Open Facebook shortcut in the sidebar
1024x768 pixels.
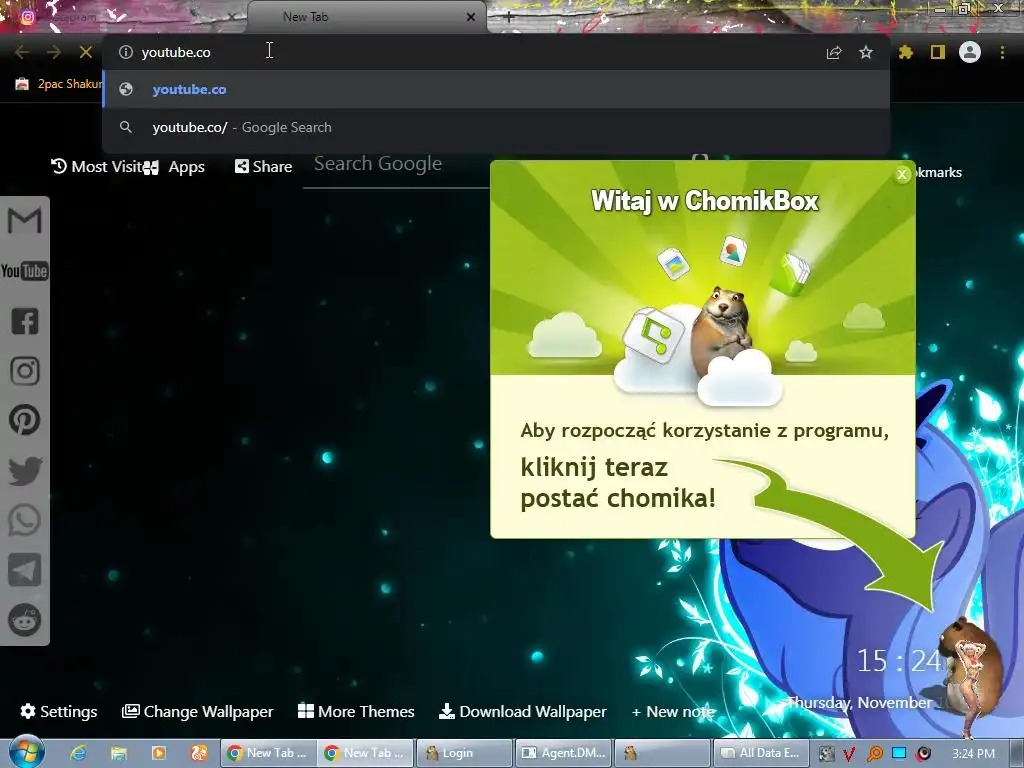click(25, 321)
